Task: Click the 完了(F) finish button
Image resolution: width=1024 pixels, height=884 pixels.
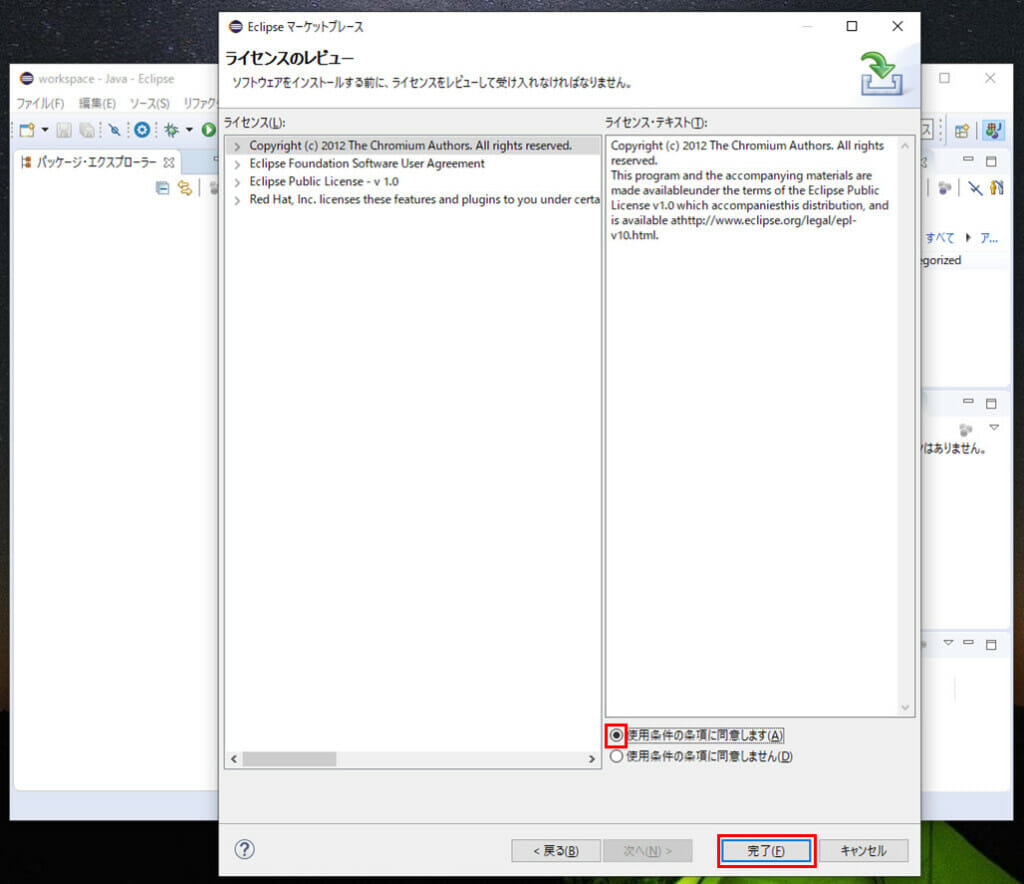Action: [x=766, y=851]
